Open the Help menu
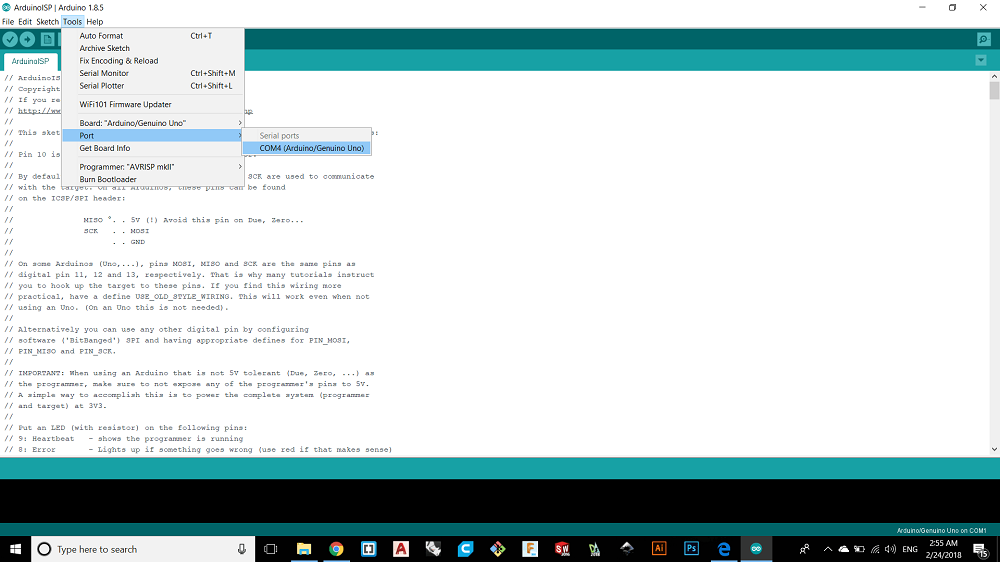Viewport: 1000px width, 562px height. [94, 22]
